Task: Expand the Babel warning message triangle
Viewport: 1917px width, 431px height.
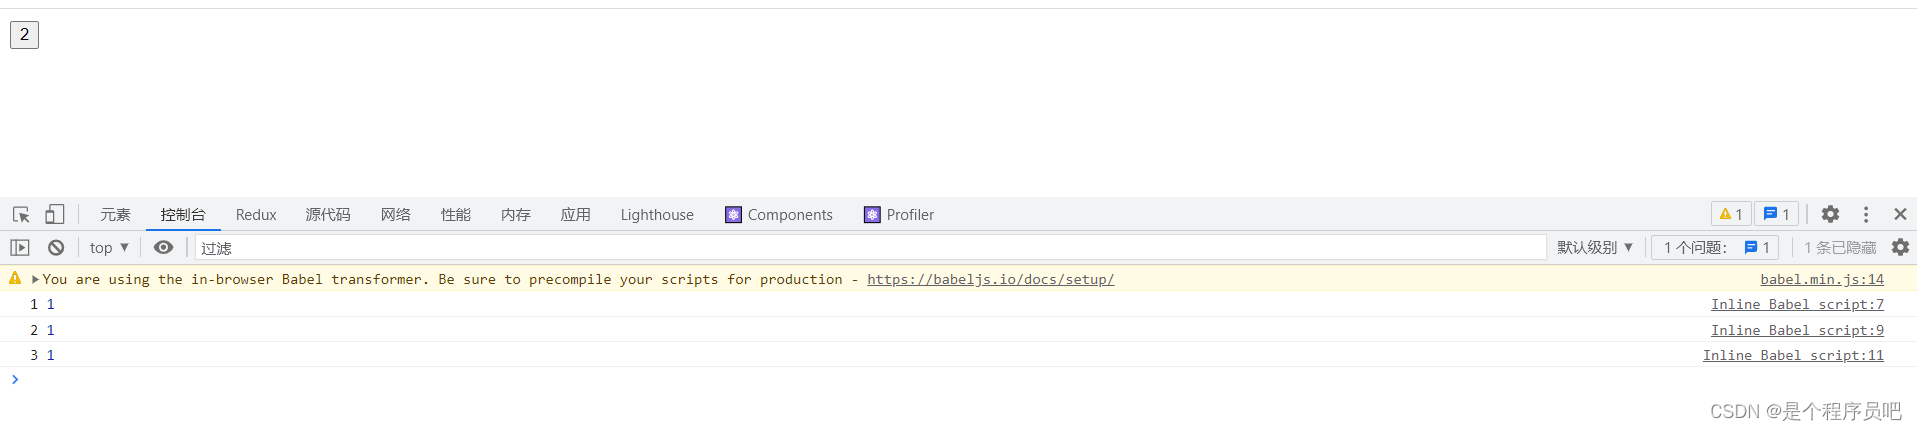Action: click(x=35, y=280)
